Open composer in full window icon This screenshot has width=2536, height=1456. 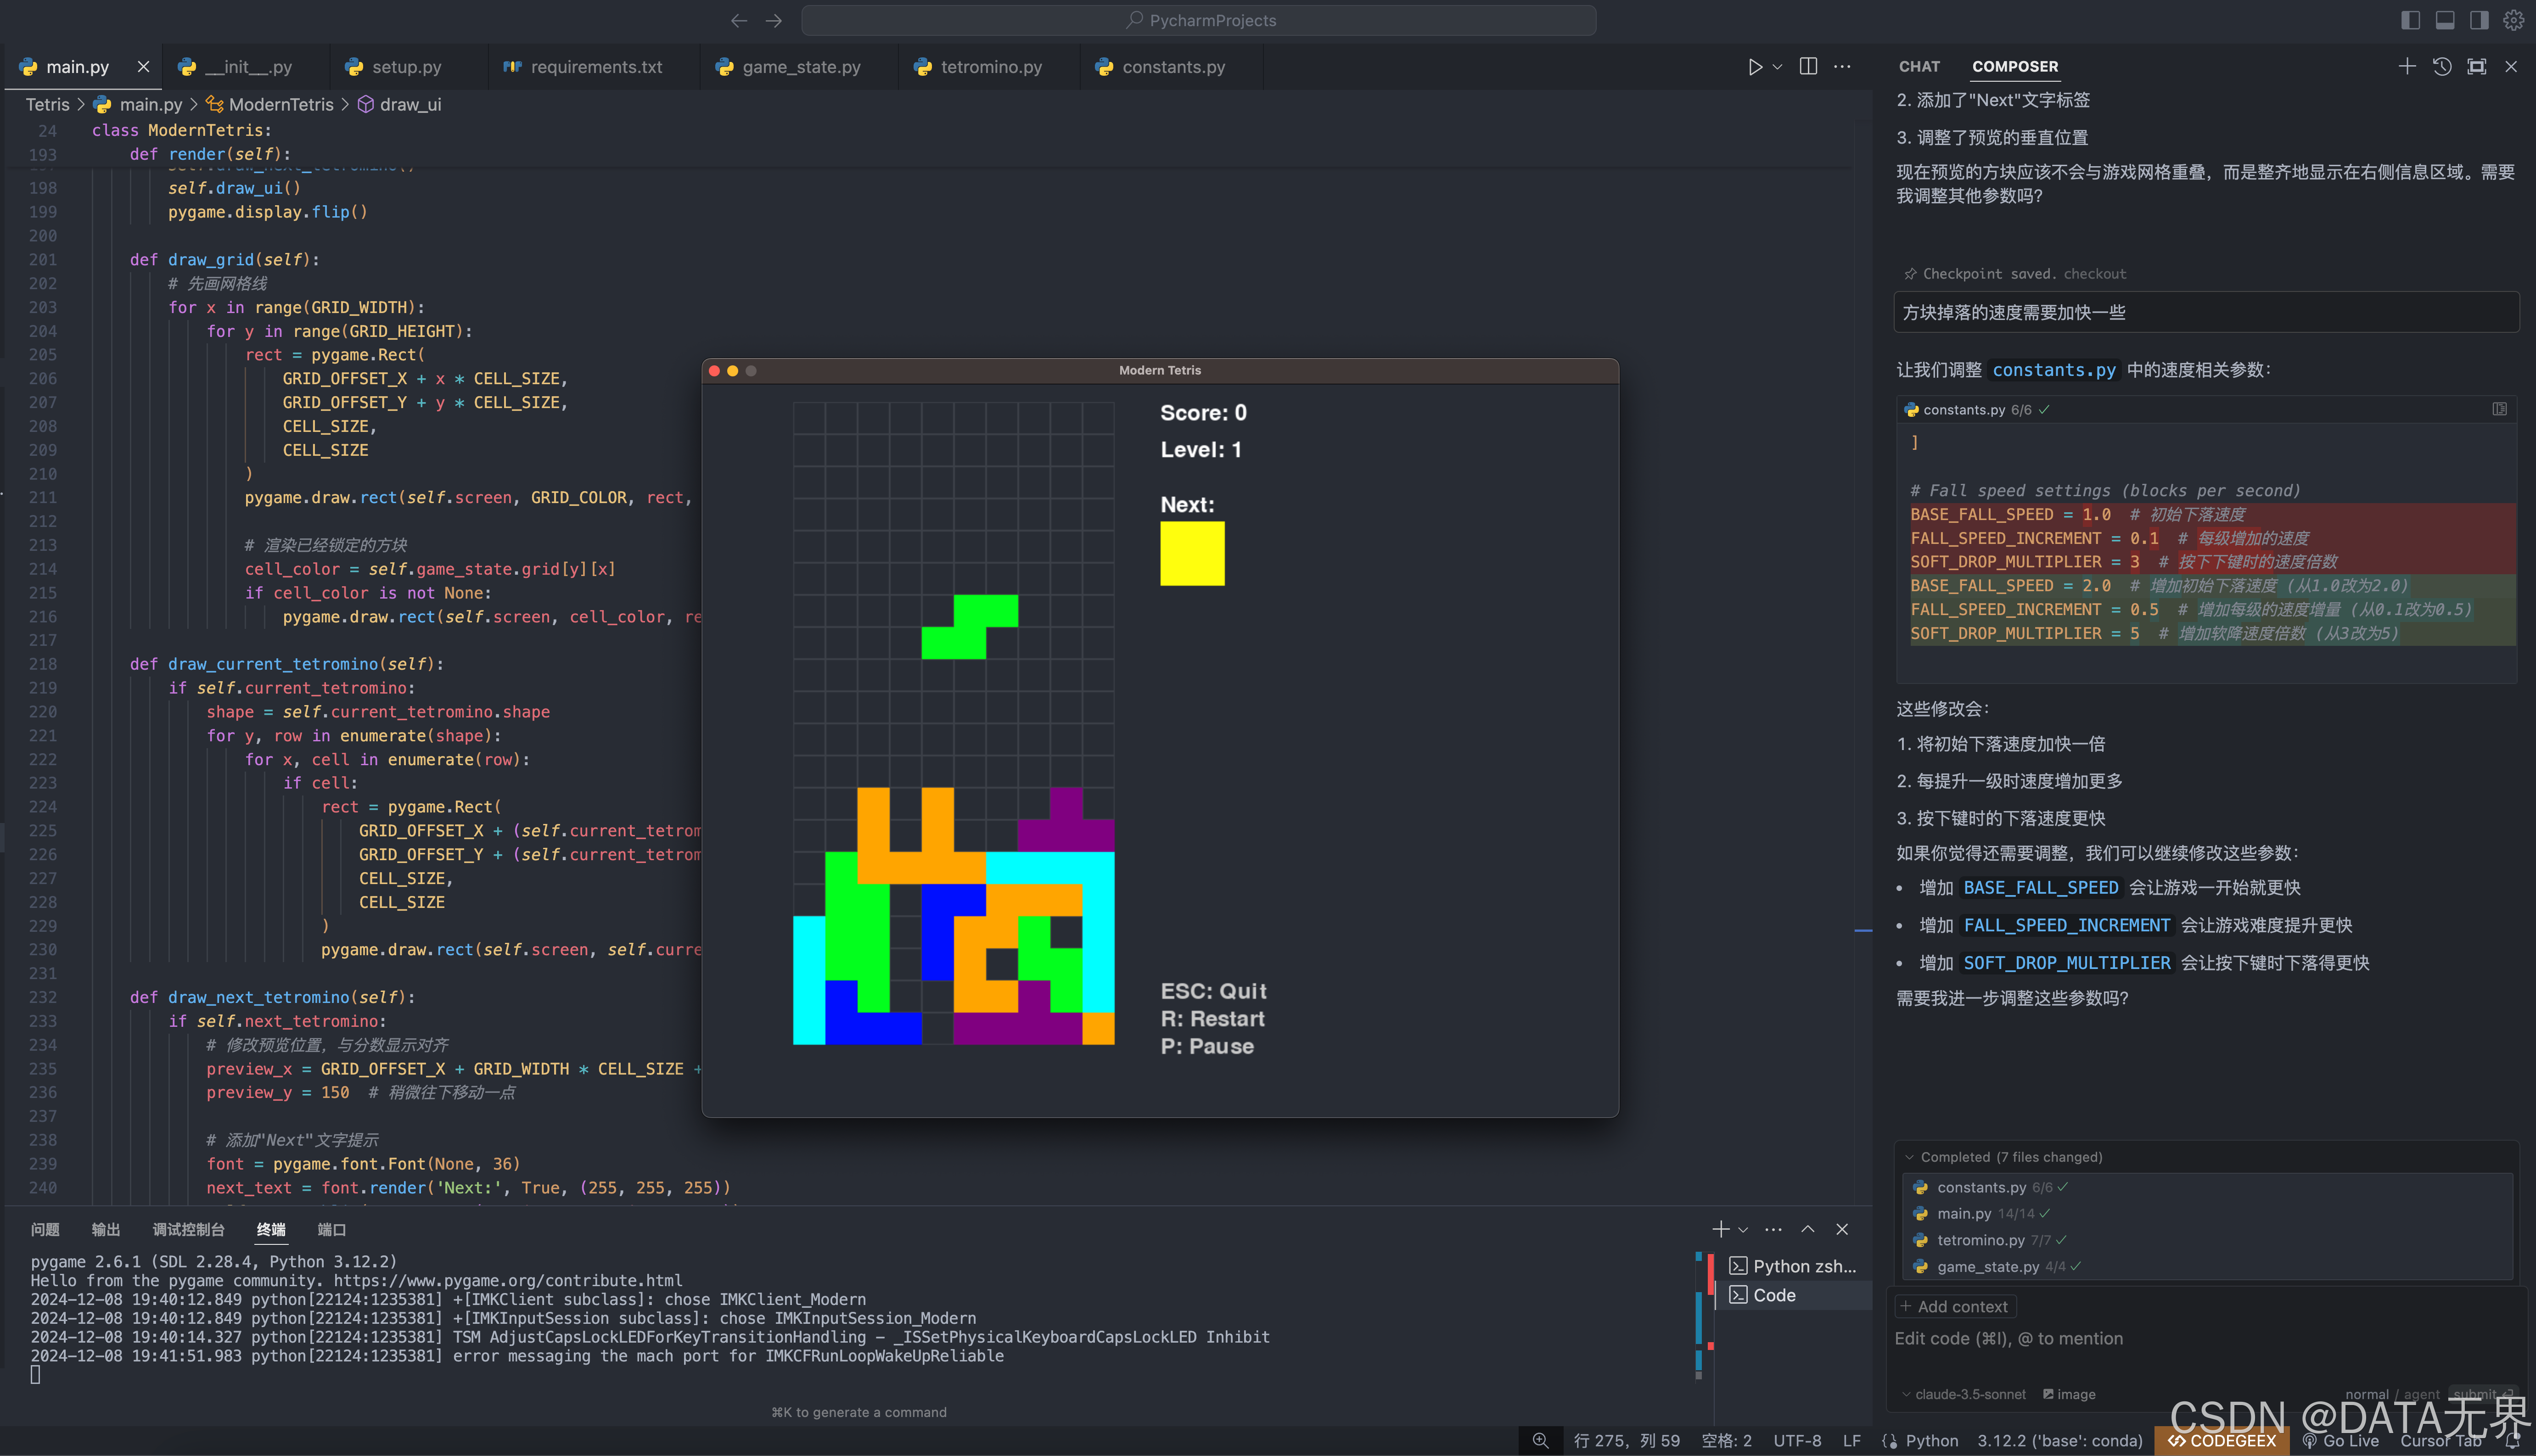[x=2476, y=67]
